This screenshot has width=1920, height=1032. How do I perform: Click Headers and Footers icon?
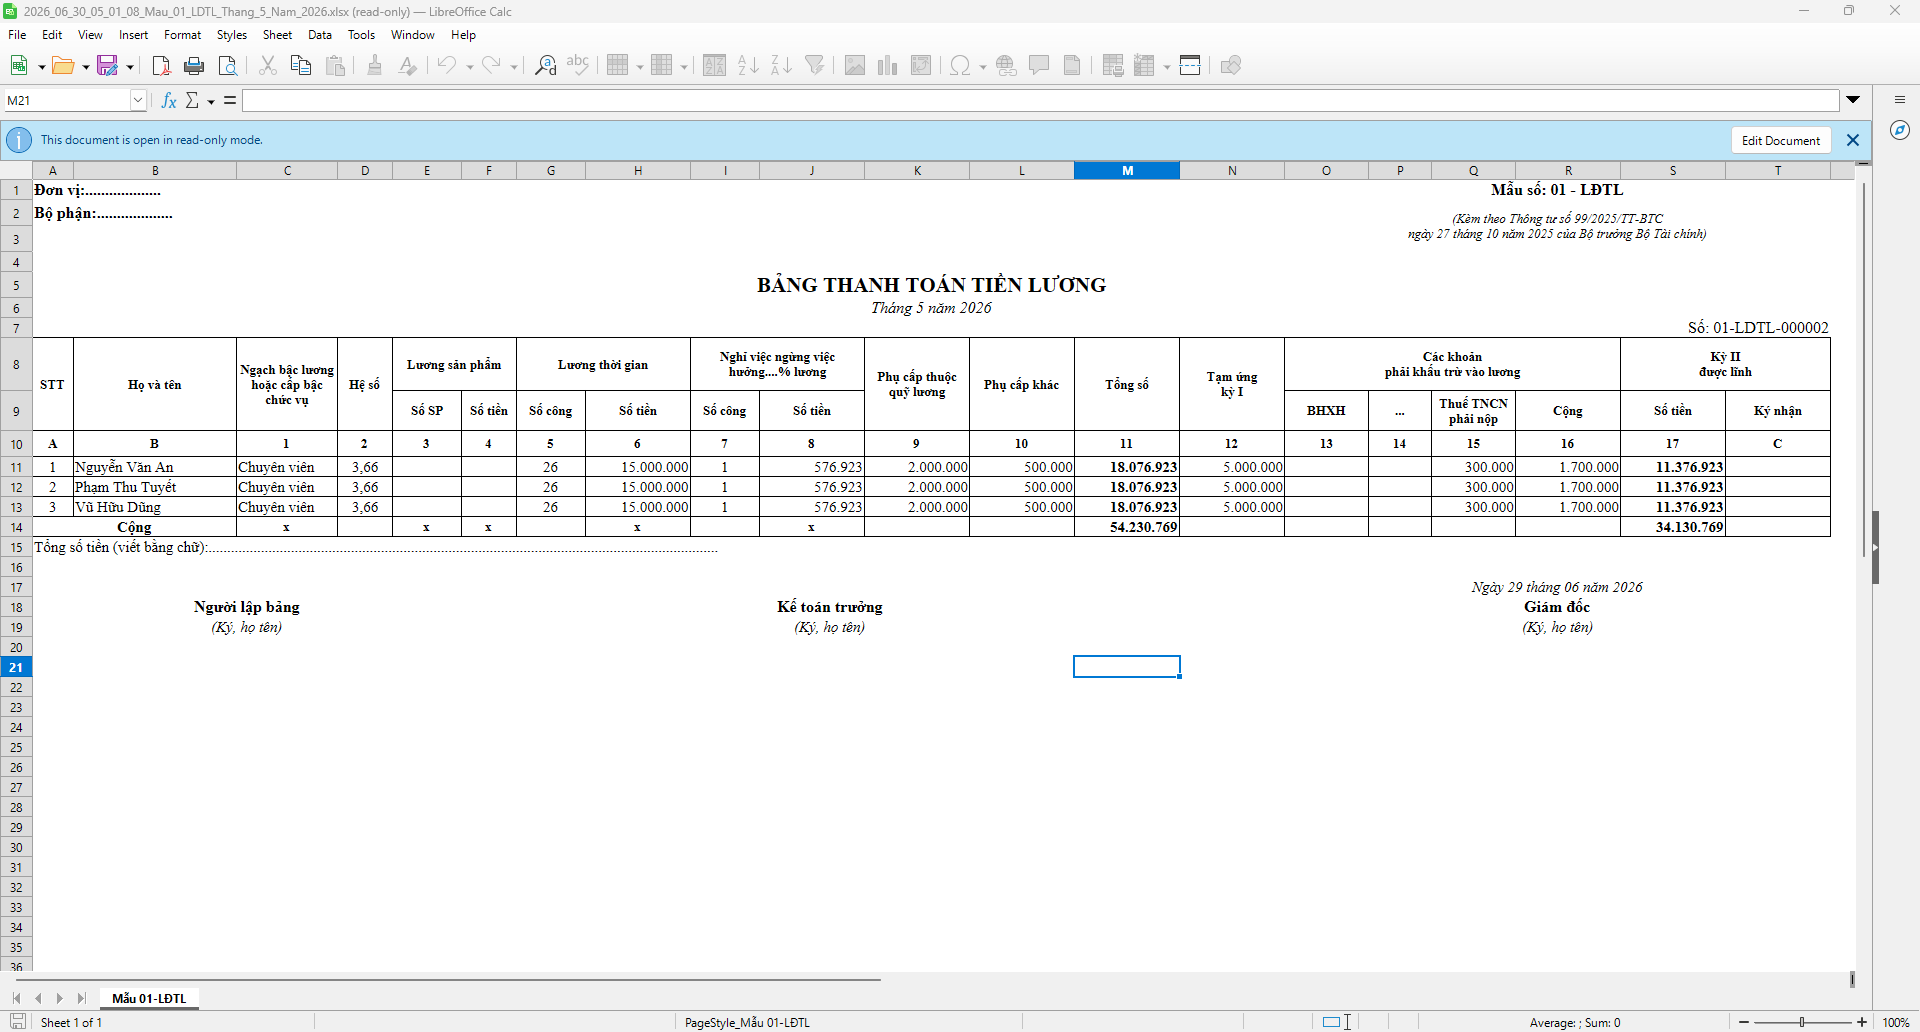(x=1072, y=66)
